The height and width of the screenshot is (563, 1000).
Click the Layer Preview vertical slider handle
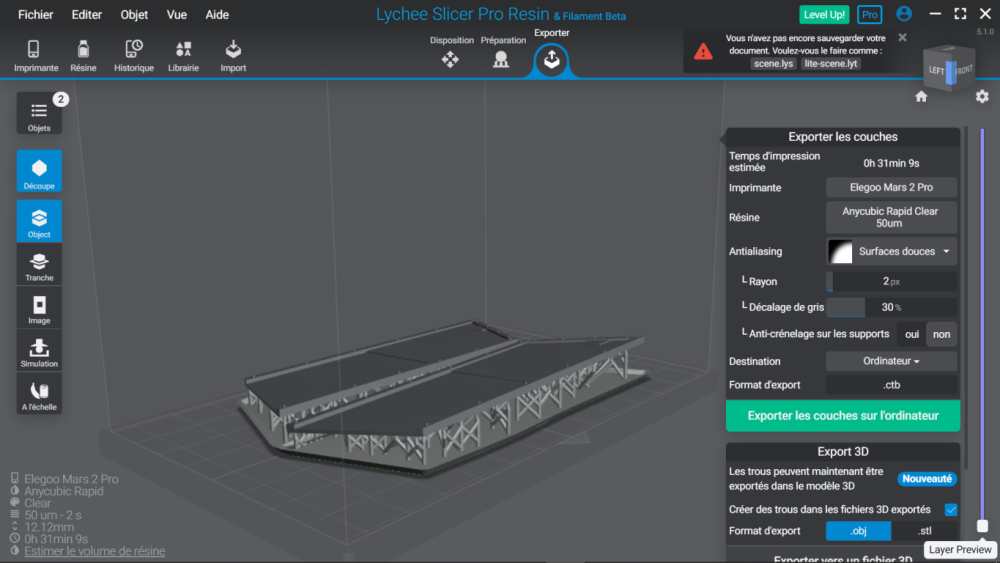click(982, 526)
